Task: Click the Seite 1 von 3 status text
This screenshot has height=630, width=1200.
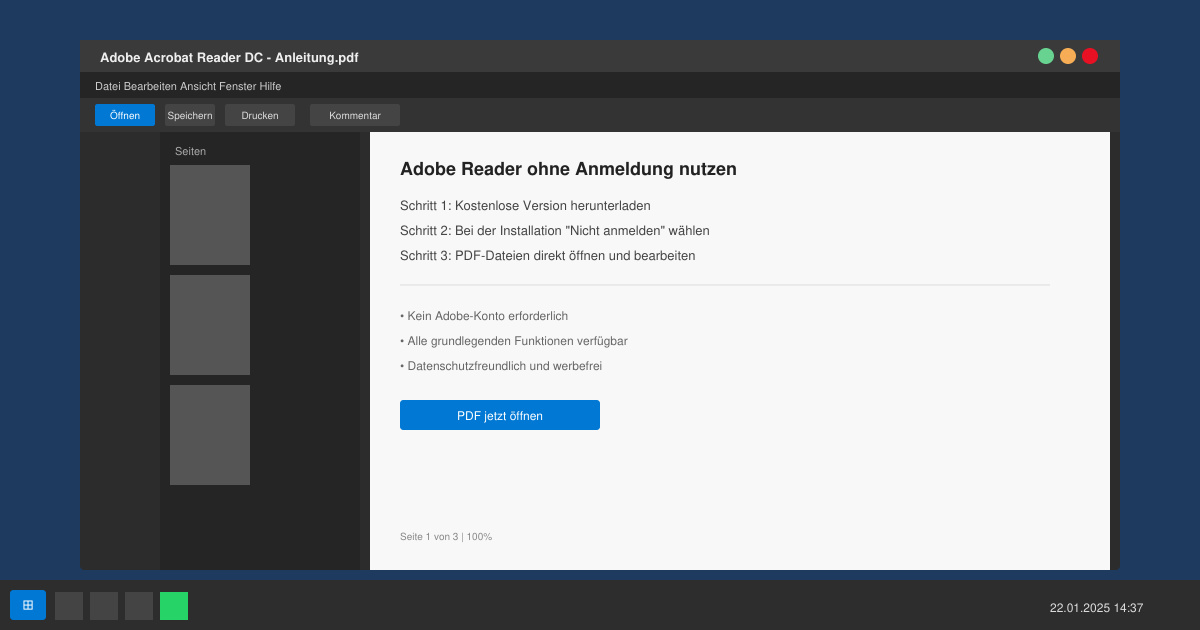Action: (446, 537)
